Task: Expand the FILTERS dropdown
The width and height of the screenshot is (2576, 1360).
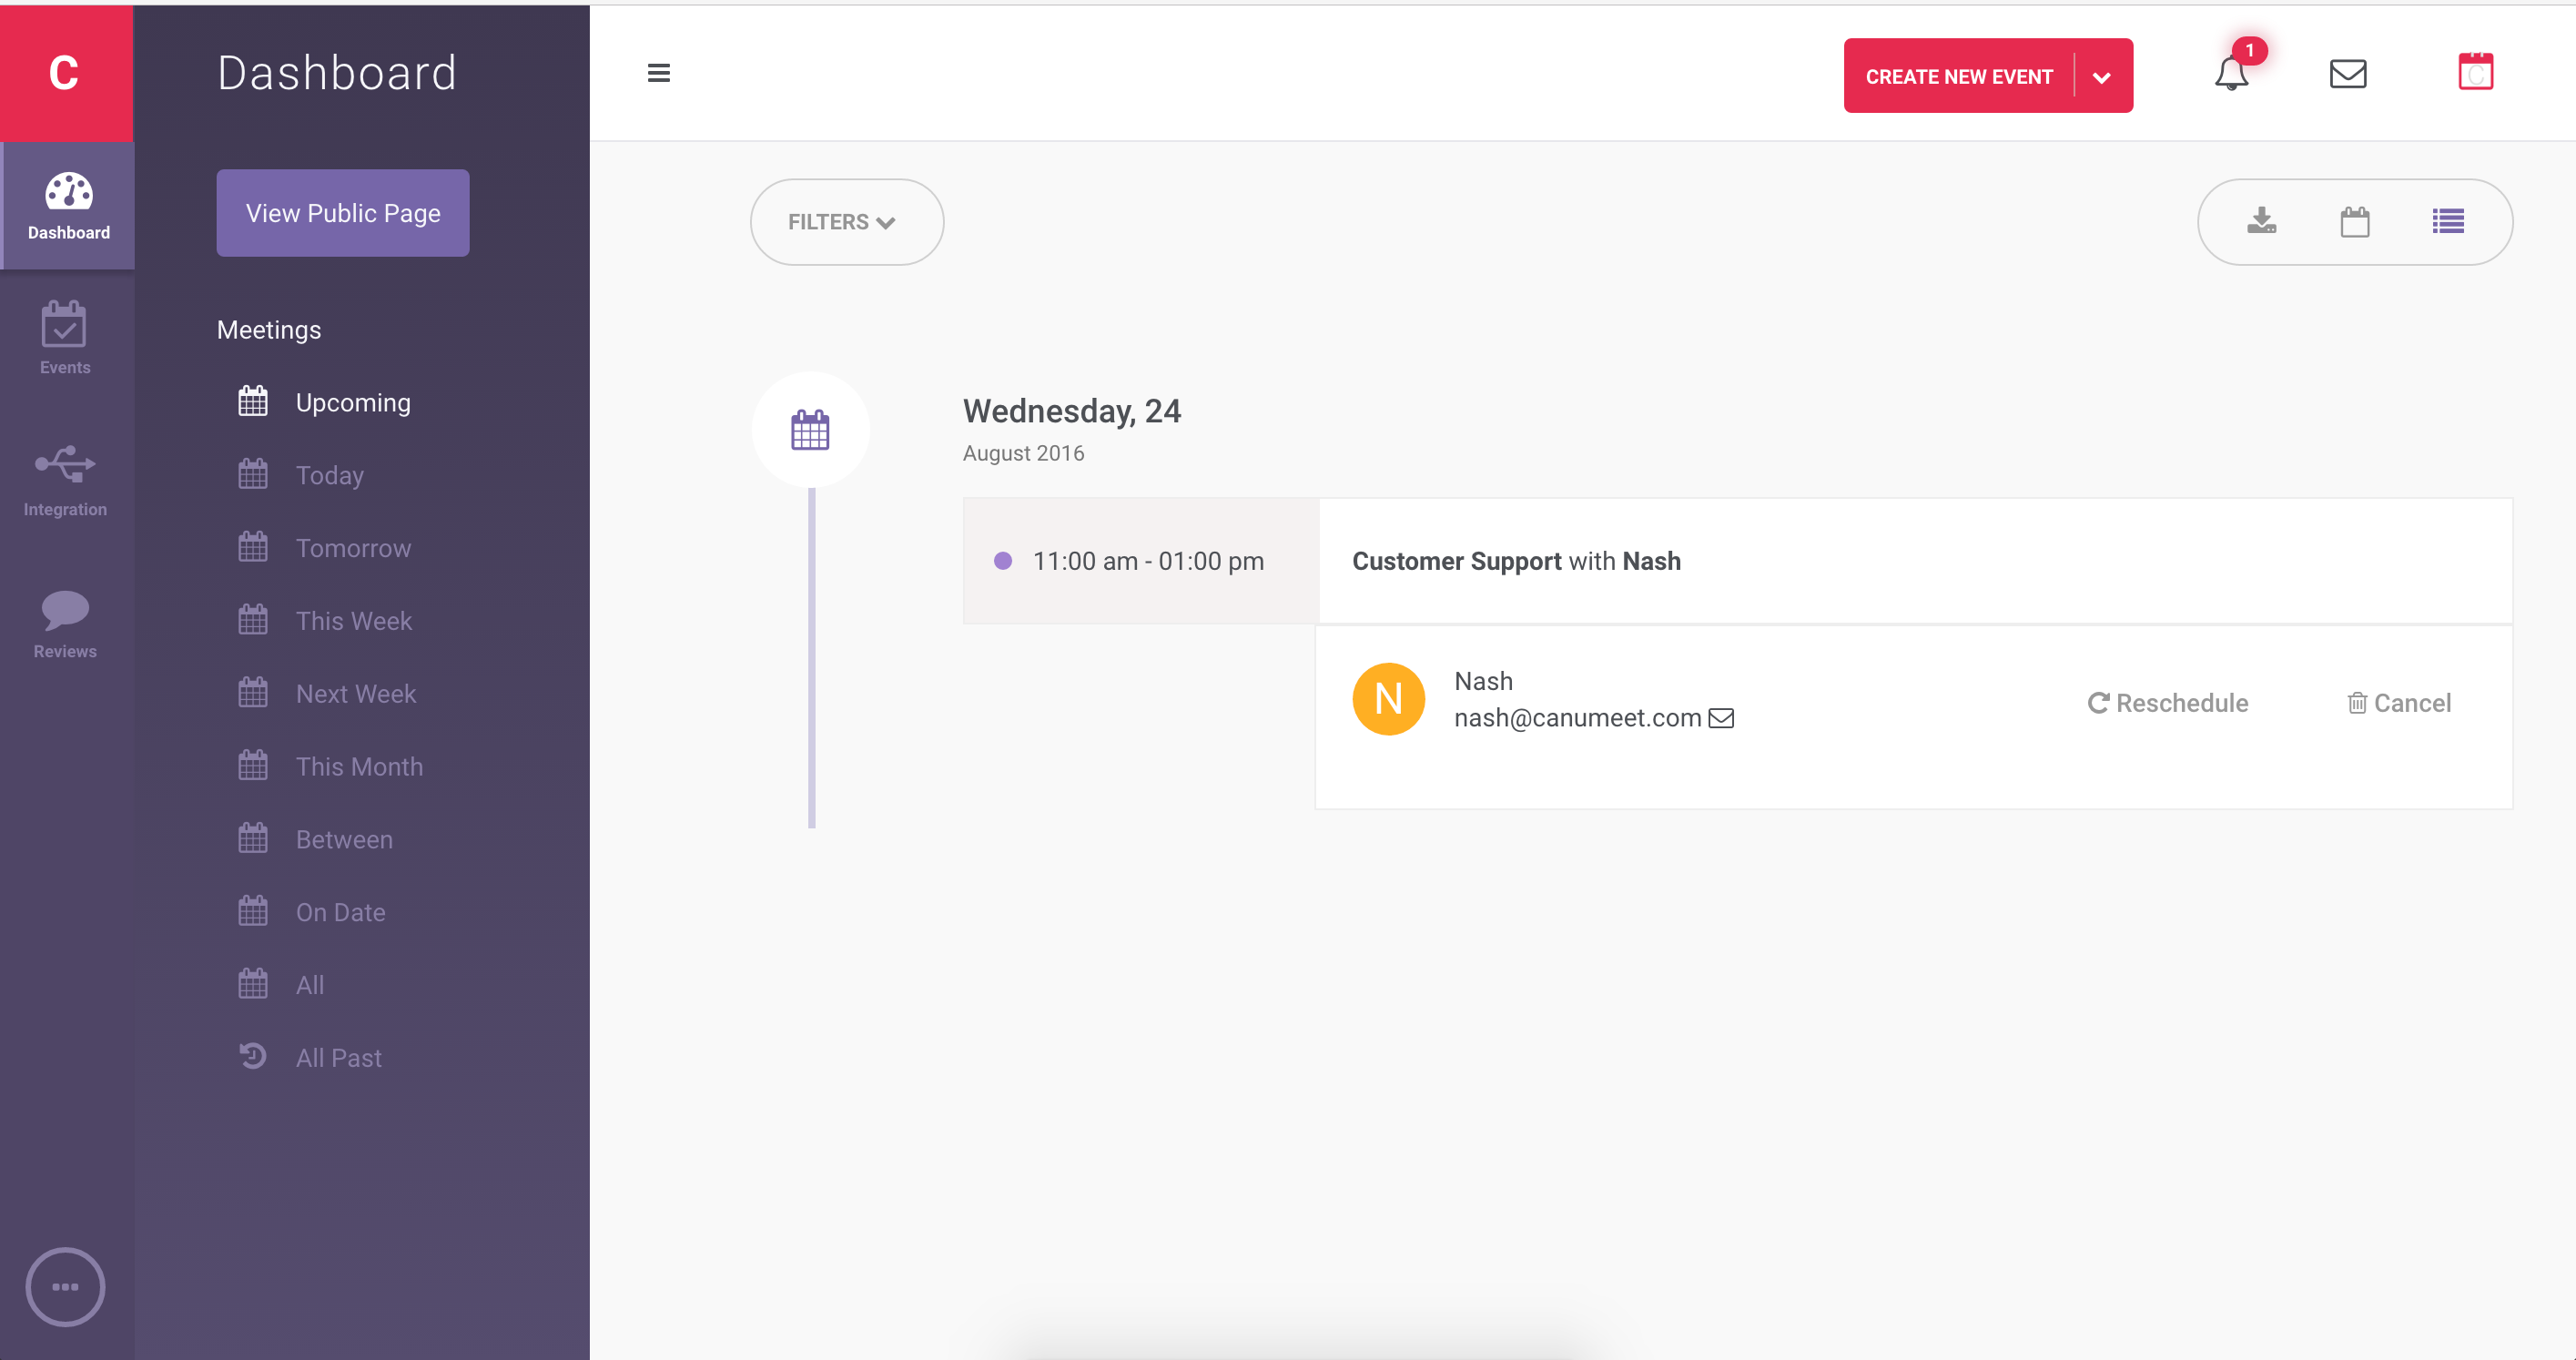Action: coord(846,222)
